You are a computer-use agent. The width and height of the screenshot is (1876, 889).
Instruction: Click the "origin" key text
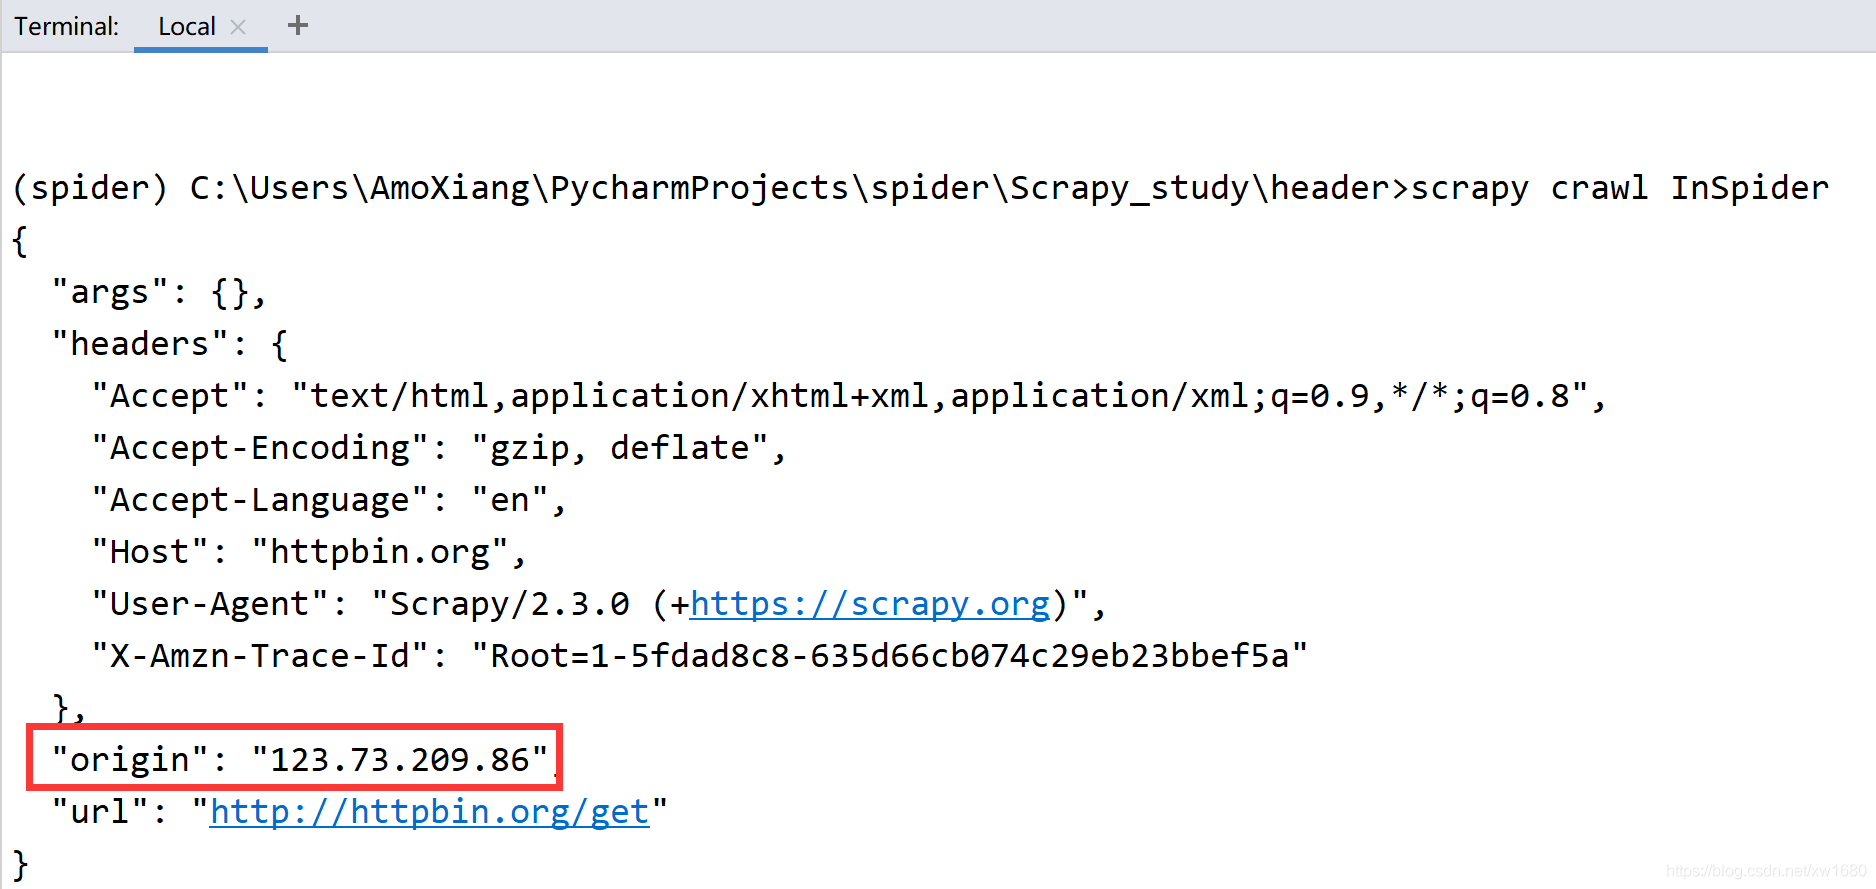pos(130,760)
